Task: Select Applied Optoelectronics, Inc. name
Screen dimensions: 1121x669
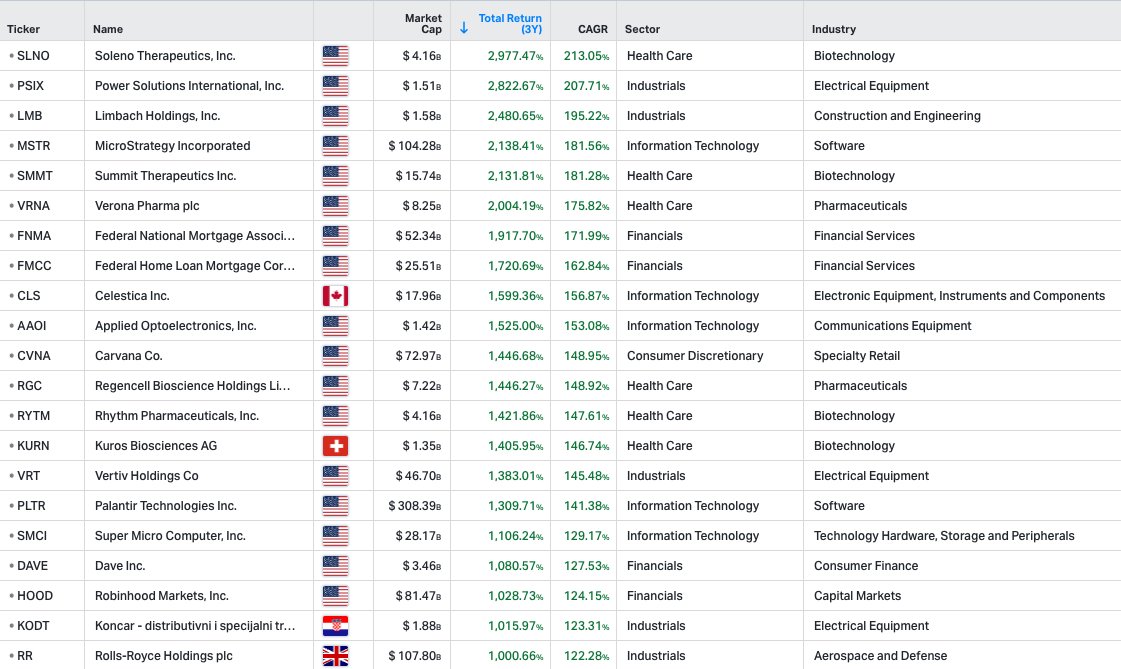Action: click(x=175, y=326)
